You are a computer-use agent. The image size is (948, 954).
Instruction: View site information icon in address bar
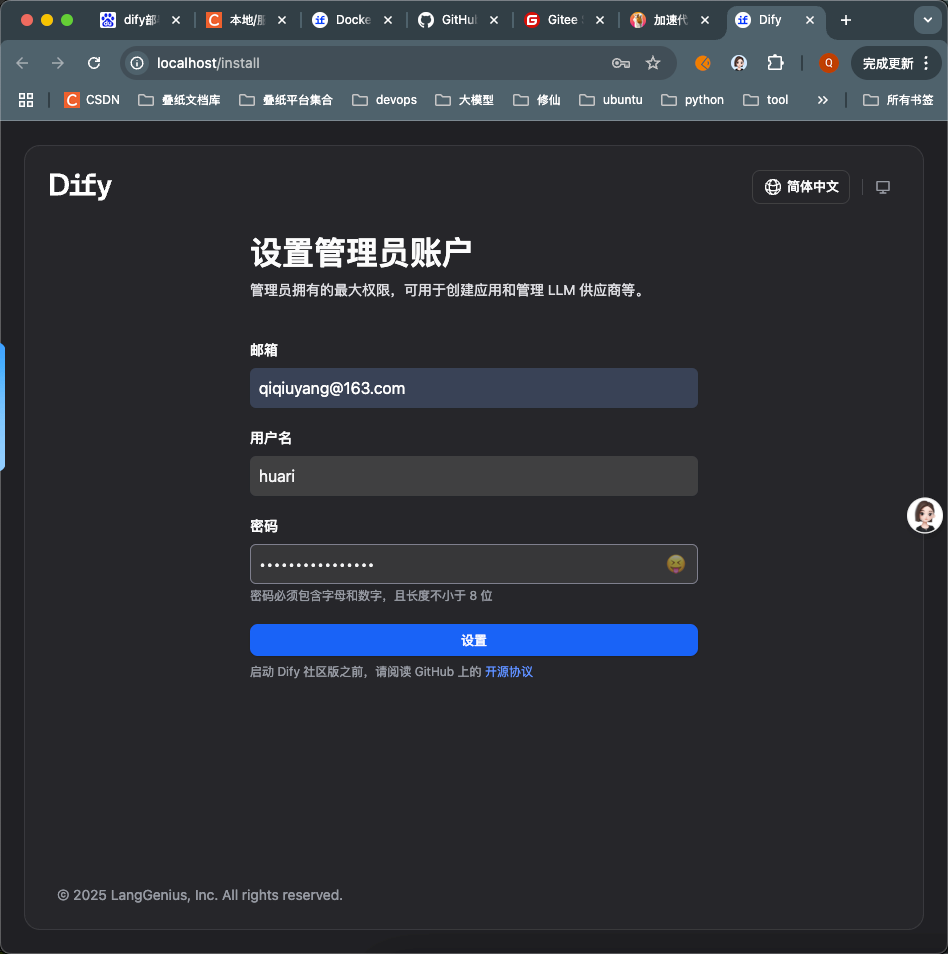tap(138, 63)
